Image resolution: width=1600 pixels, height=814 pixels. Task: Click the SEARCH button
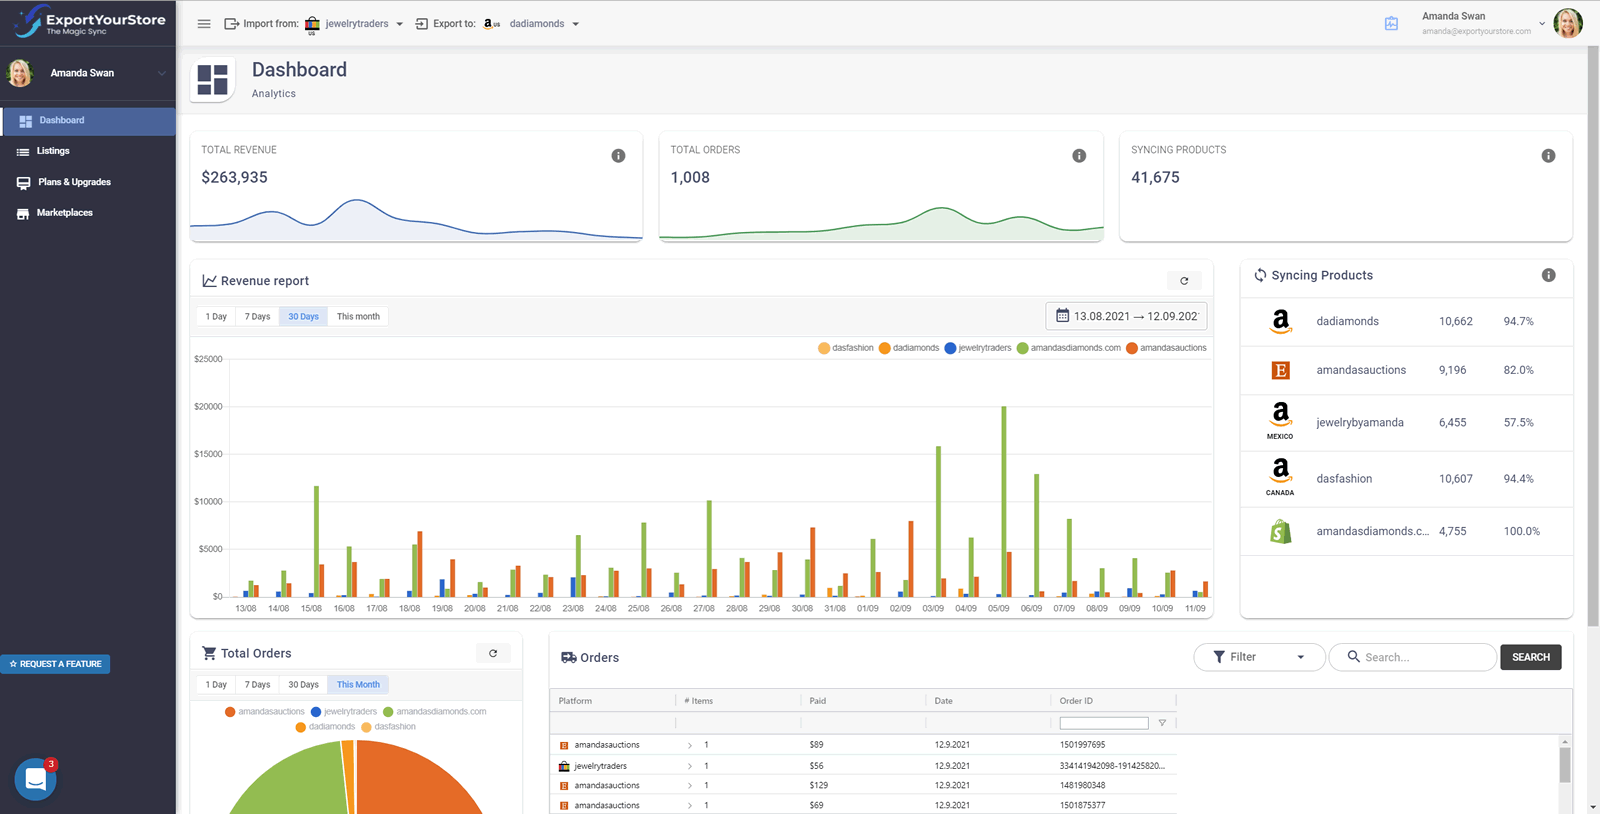click(x=1530, y=657)
